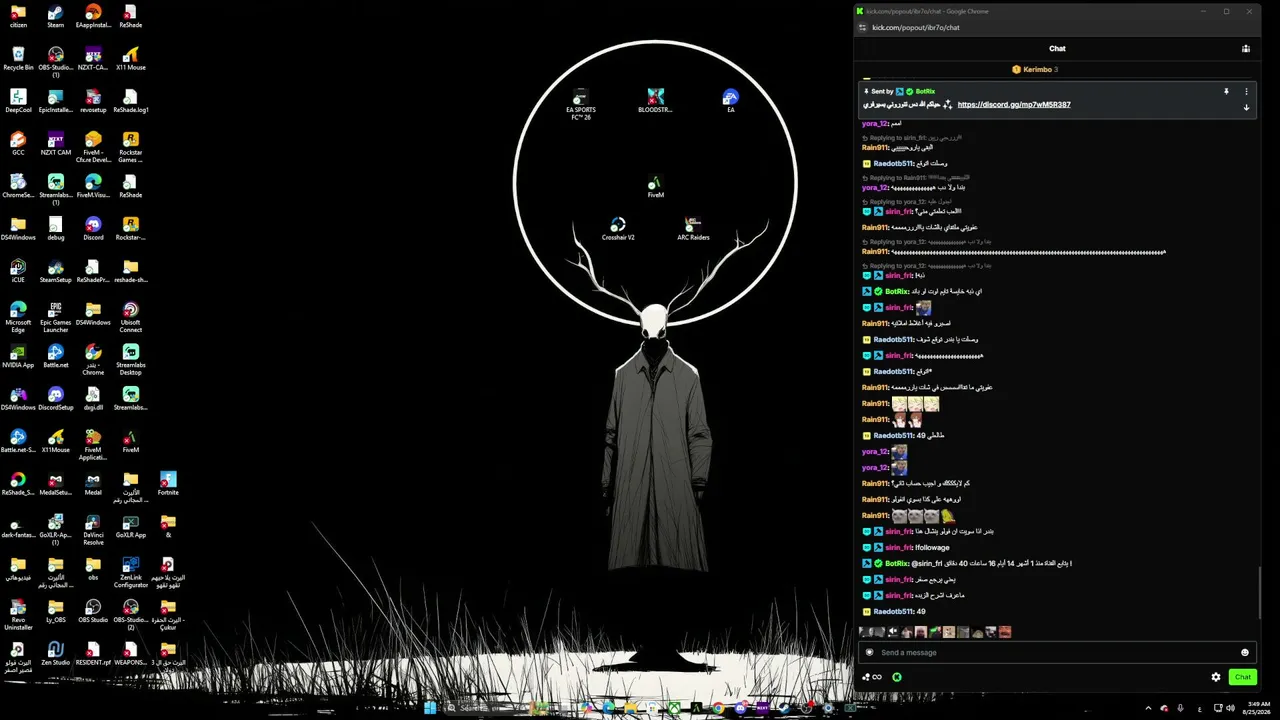Open the chat users list icon
This screenshot has width=1280, height=720.
tap(1246, 48)
